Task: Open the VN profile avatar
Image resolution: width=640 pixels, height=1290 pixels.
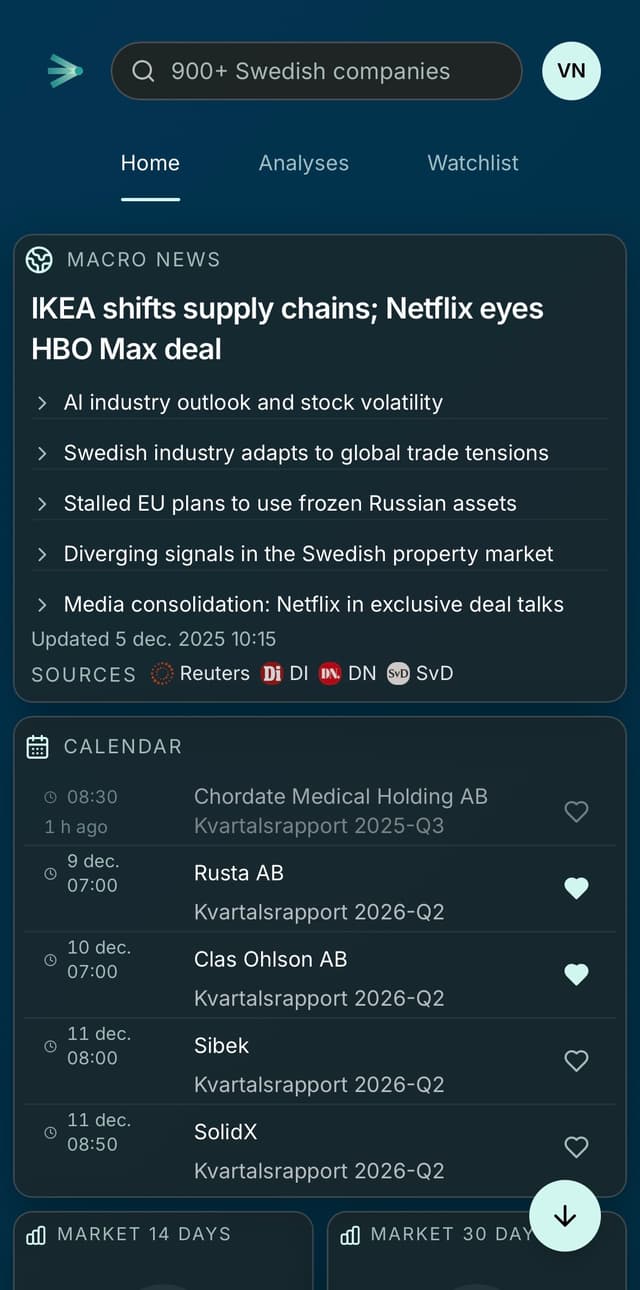Action: click(571, 71)
